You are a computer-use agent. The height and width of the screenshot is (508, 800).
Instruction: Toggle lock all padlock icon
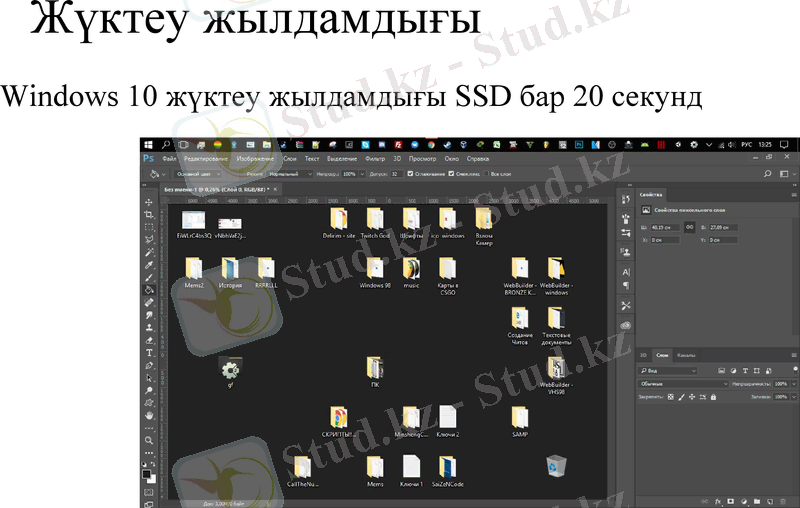(x=713, y=397)
